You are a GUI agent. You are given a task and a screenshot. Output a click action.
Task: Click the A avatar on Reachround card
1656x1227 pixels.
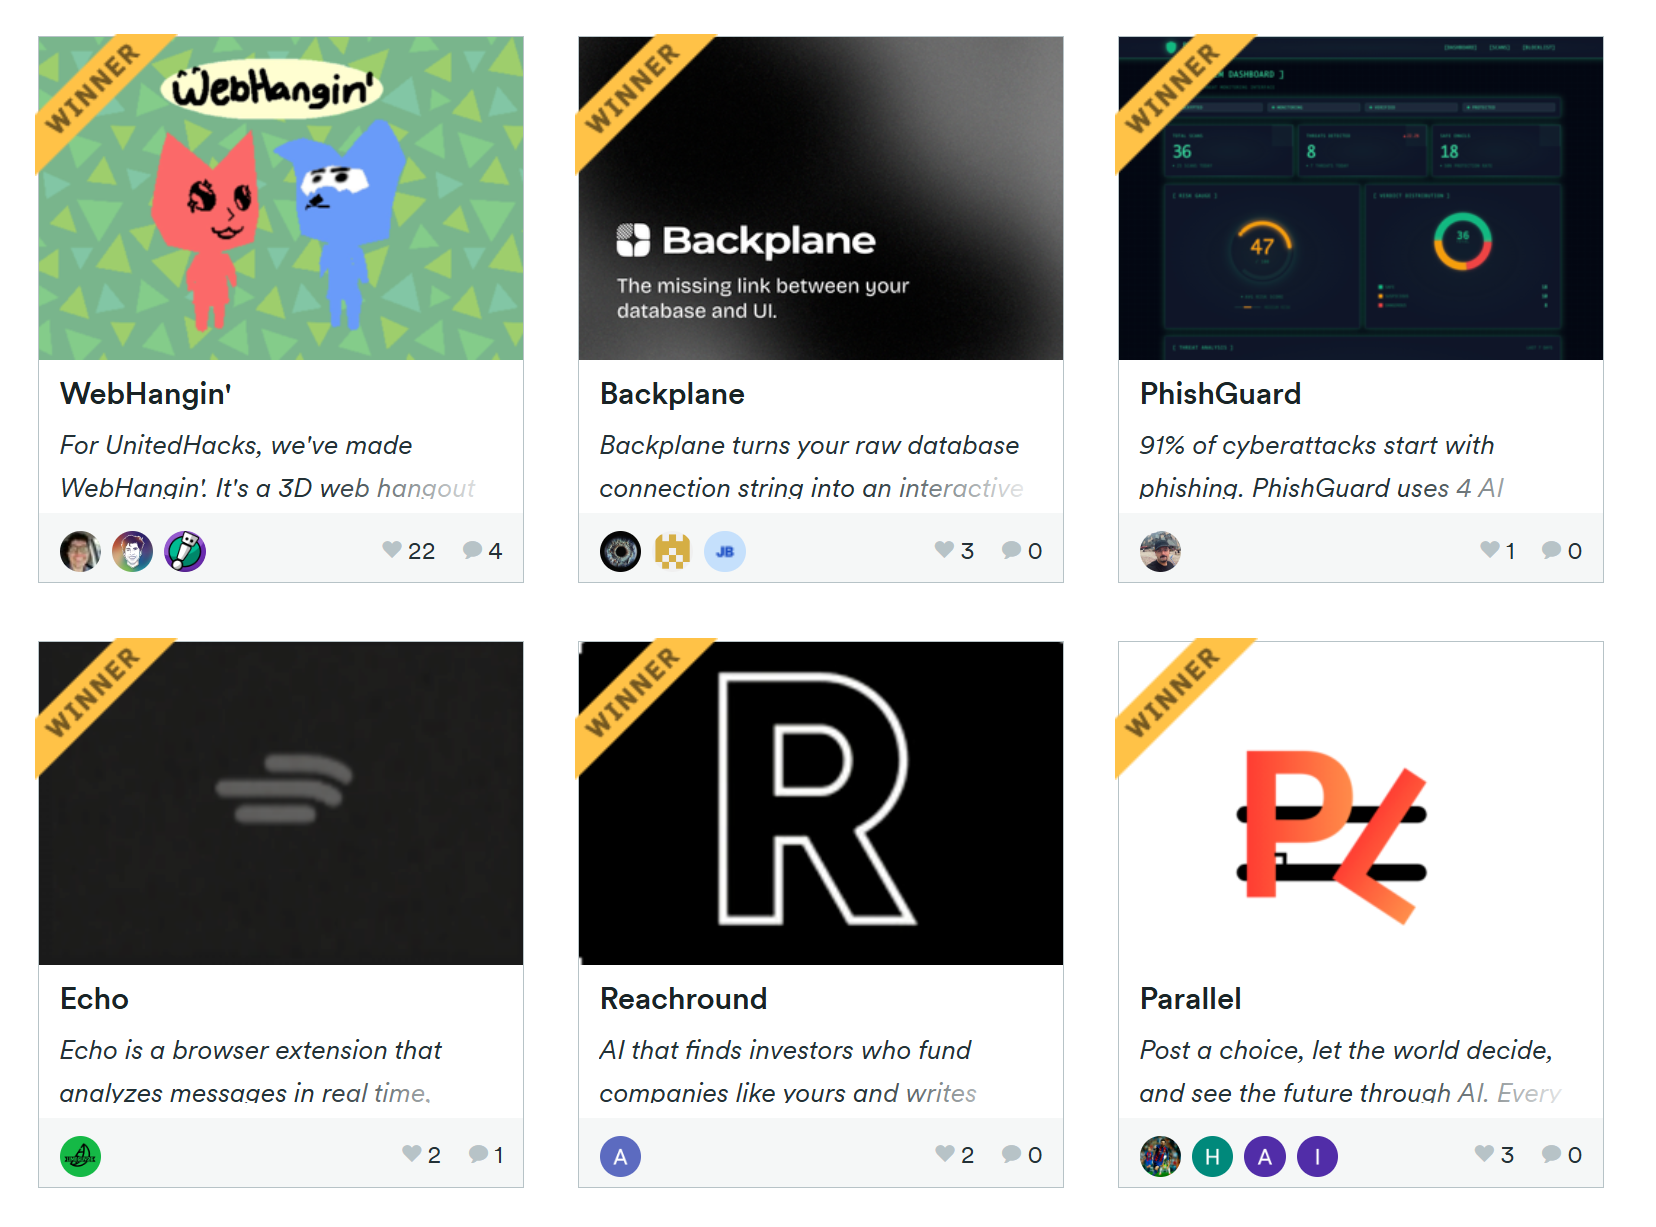(621, 1157)
